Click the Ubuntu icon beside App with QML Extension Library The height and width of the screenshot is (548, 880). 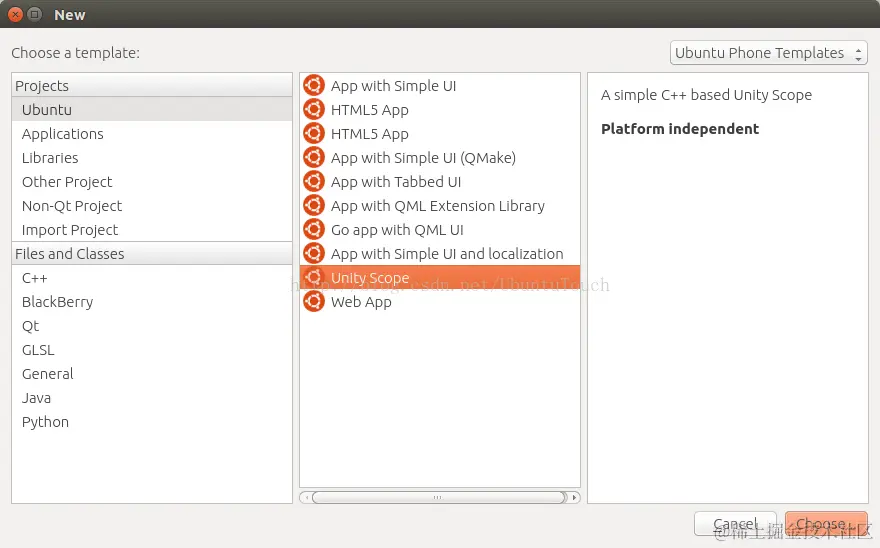pos(314,206)
